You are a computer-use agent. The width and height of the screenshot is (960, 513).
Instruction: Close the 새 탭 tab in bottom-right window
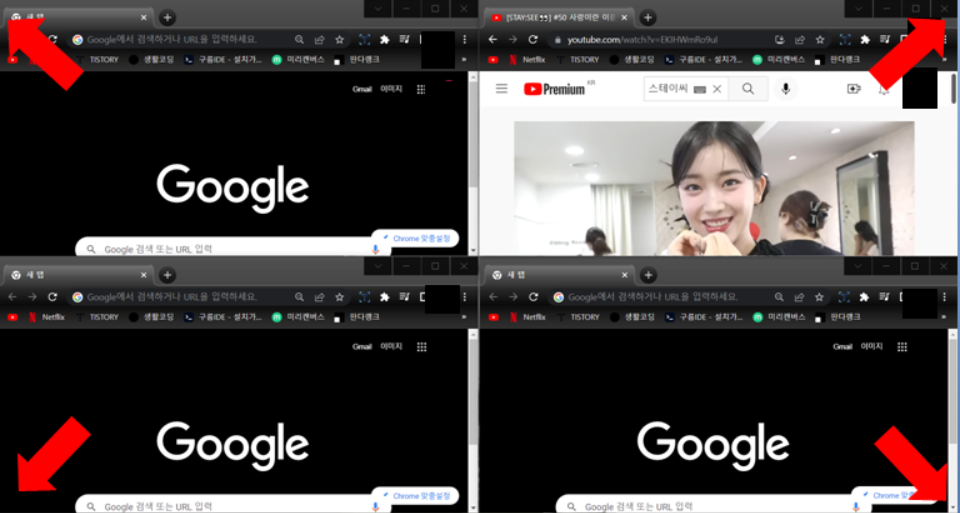[624, 275]
